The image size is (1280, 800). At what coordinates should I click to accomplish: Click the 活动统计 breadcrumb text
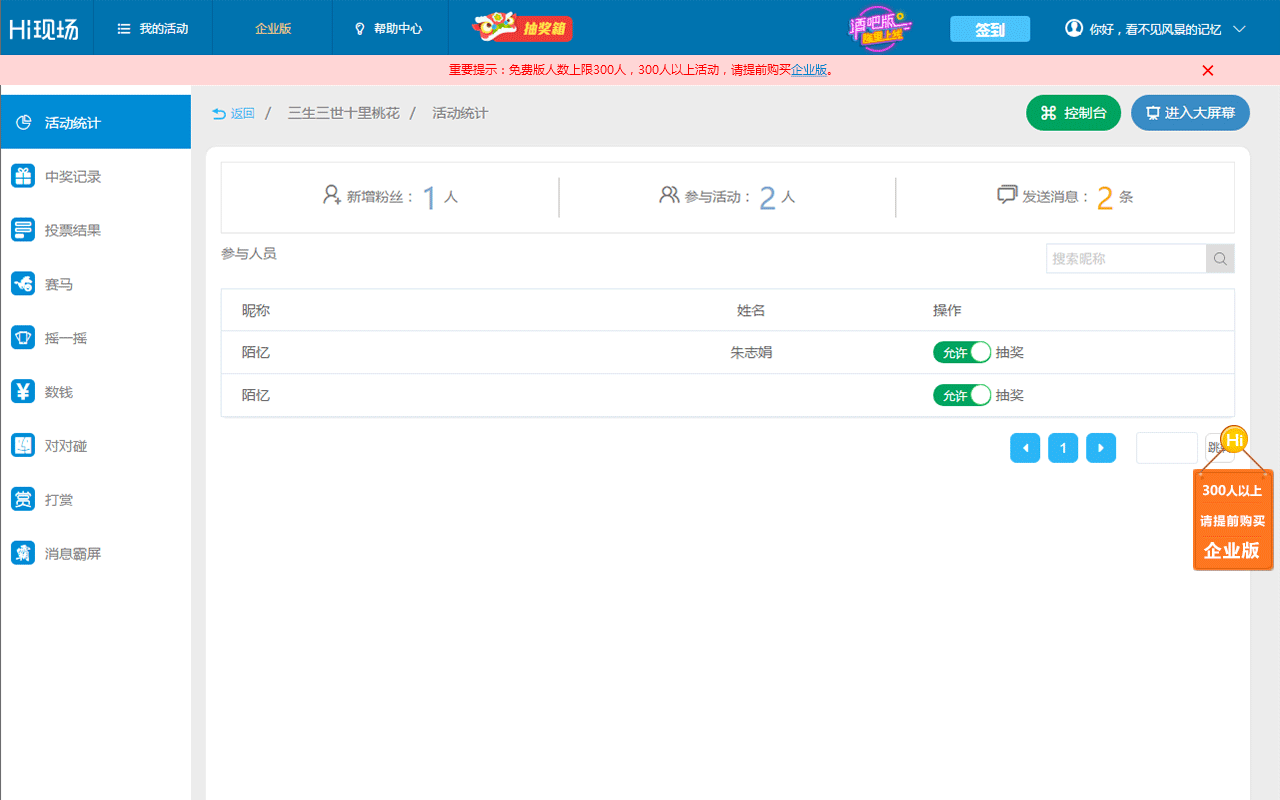(x=460, y=113)
